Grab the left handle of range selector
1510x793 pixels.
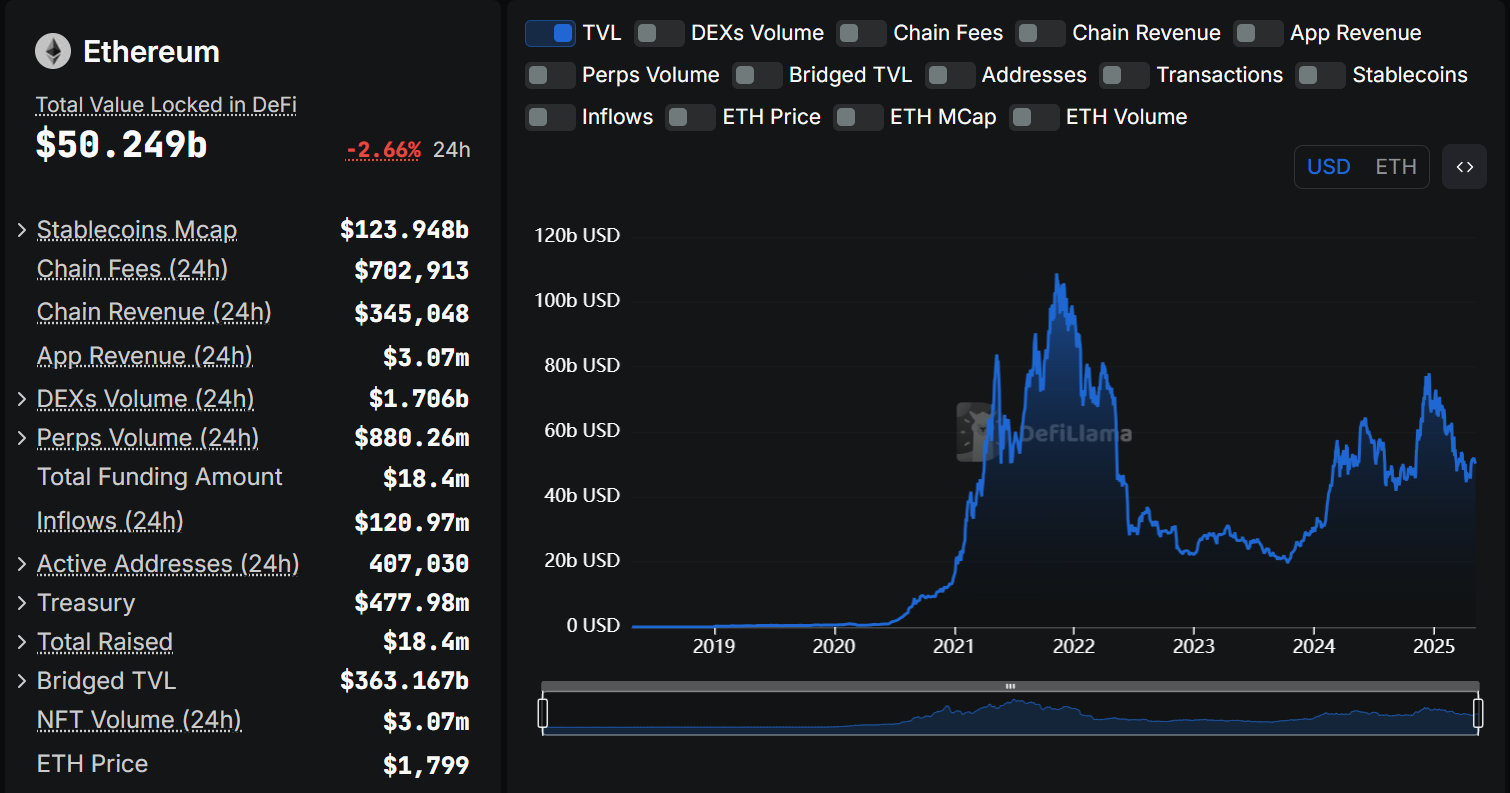tap(543, 714)
